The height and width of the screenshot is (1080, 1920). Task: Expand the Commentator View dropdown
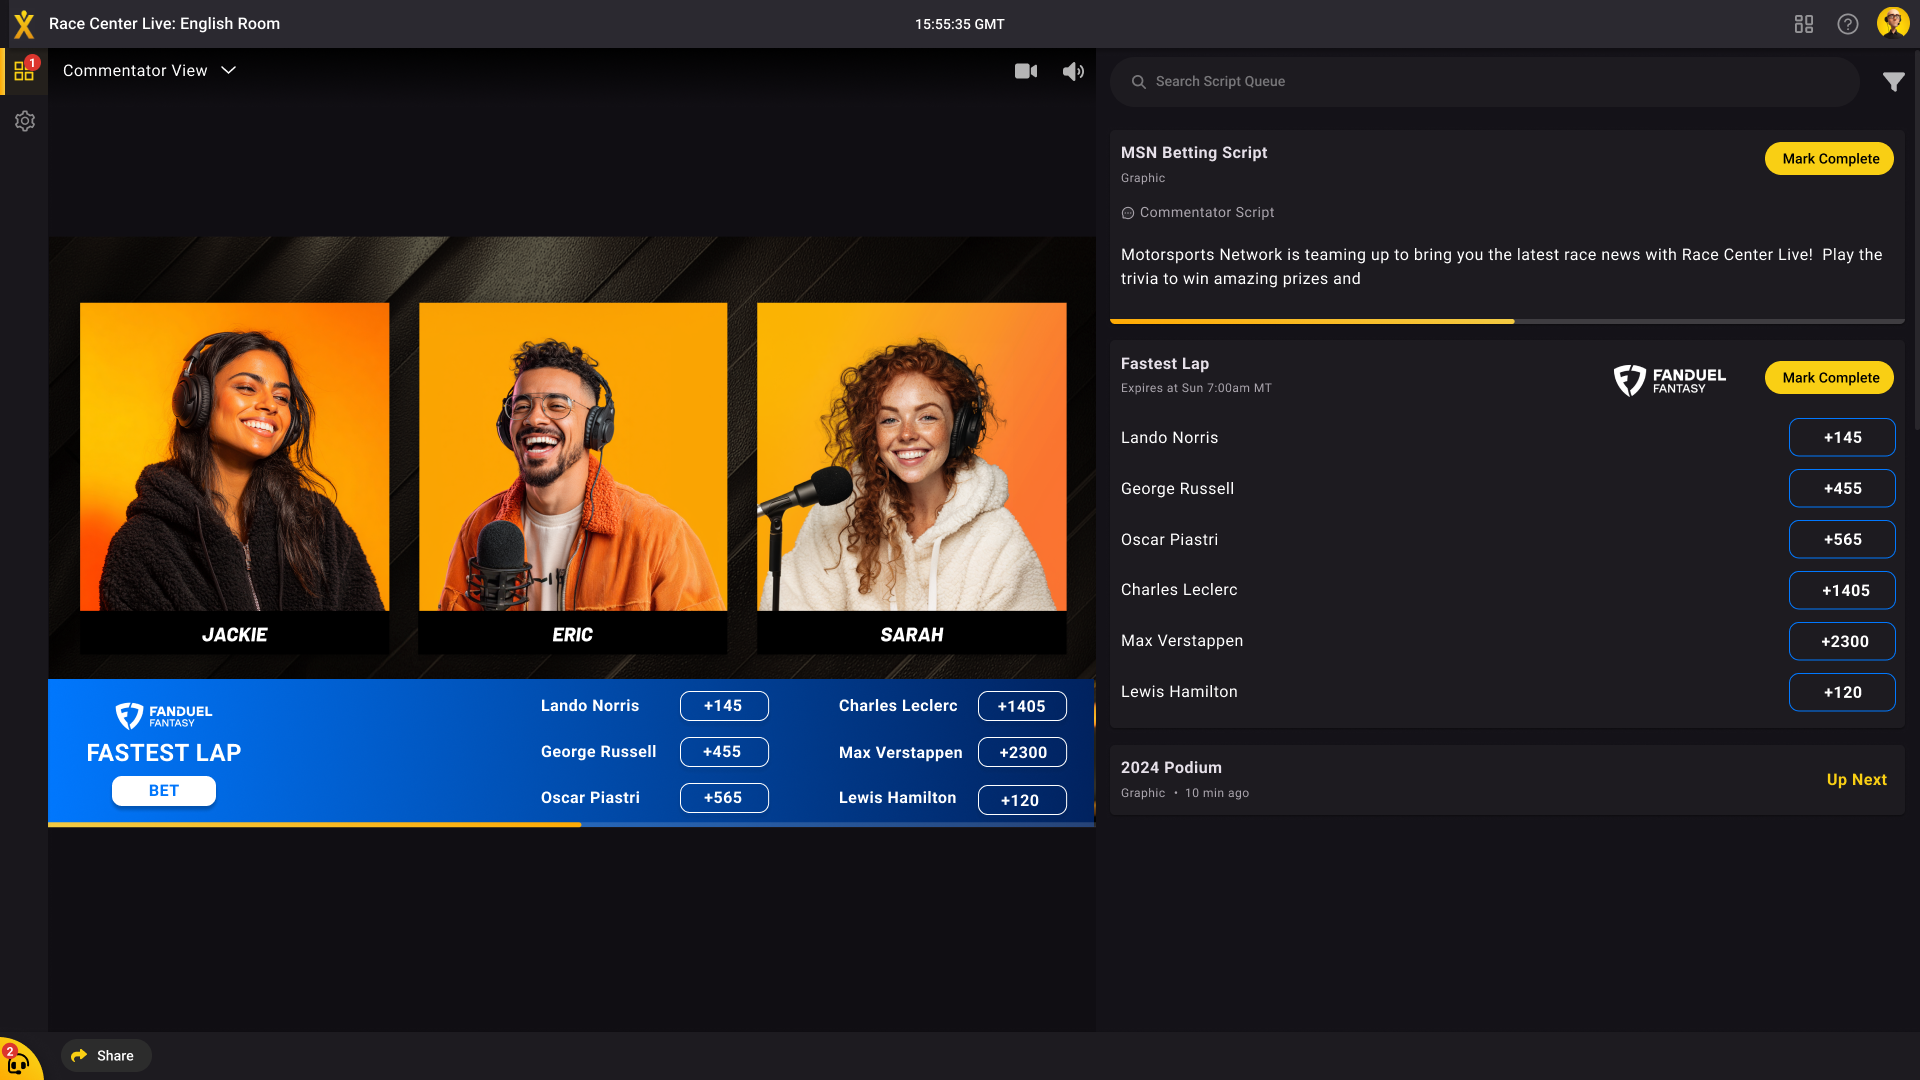[228, 71]
